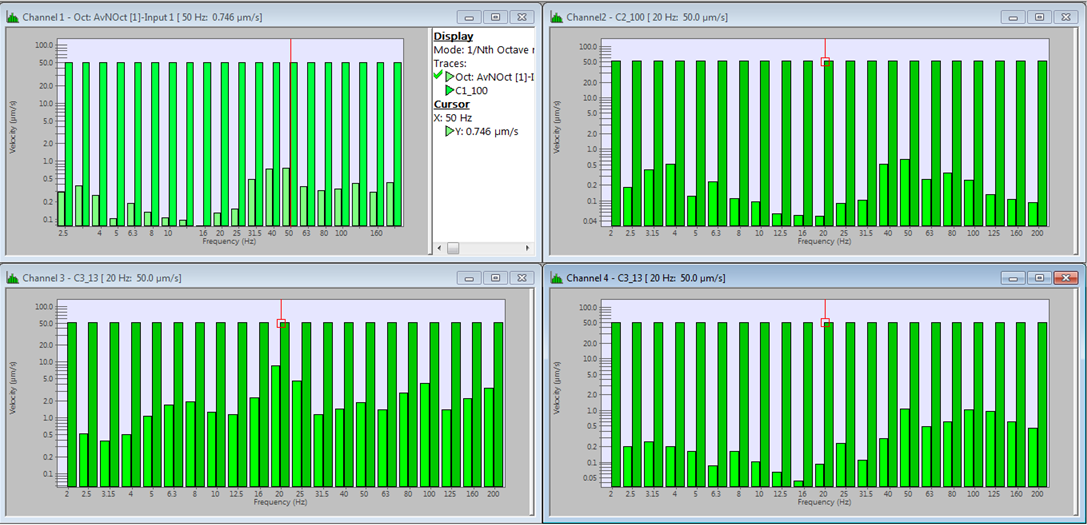Click the green triangle beside C1_100 trace

pos(450,90)
